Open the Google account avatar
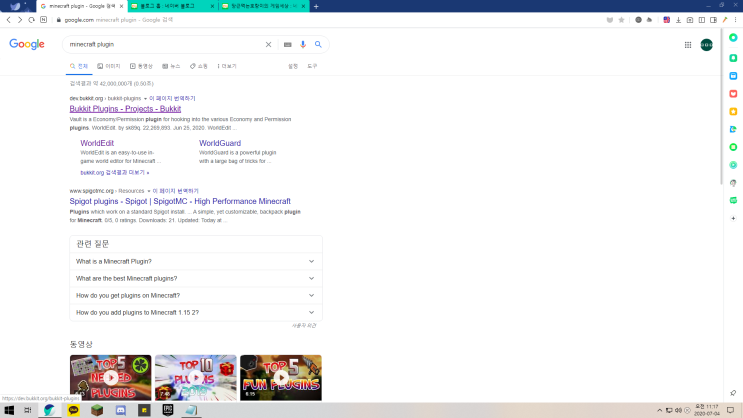Image resolution: width=743 pixels, height=418 pixels. click(x=707, y=45)
